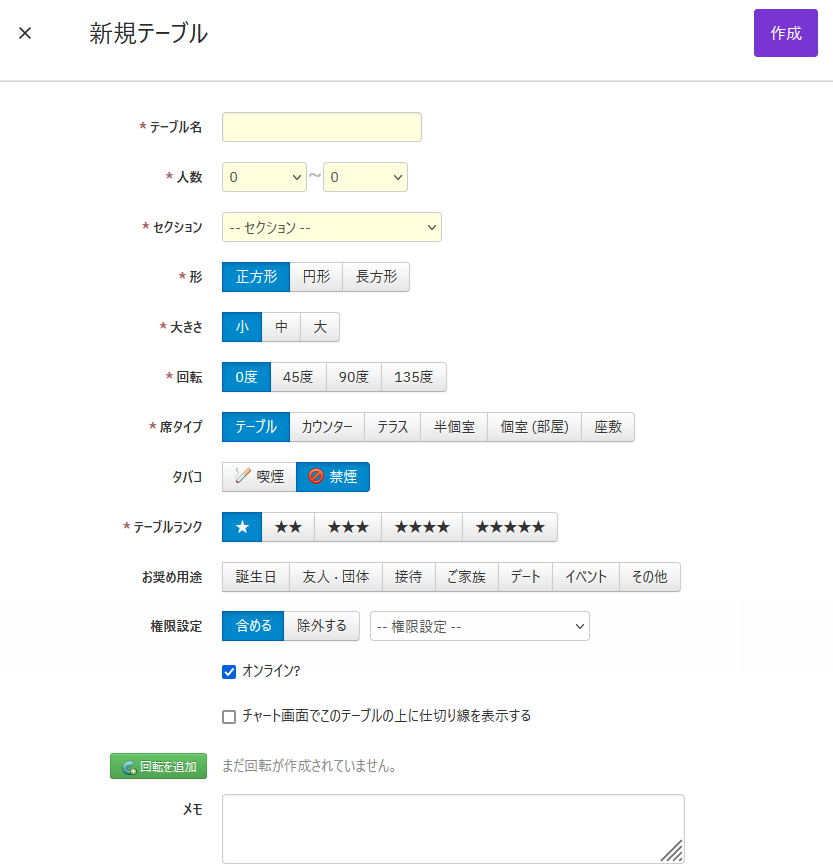Close the new table dialog with X
833x868 pixels.
click(x=25, y=33)
